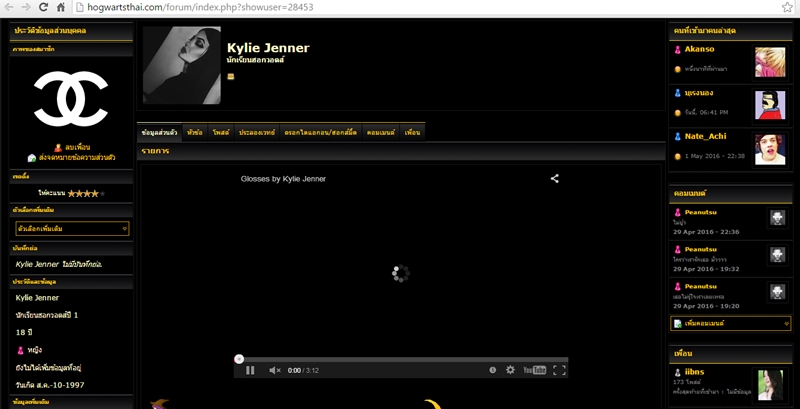Screen dimensions: 800x409
Task: Click the ลบเพื่อน remove friend link
Action: tap(78, 147)
